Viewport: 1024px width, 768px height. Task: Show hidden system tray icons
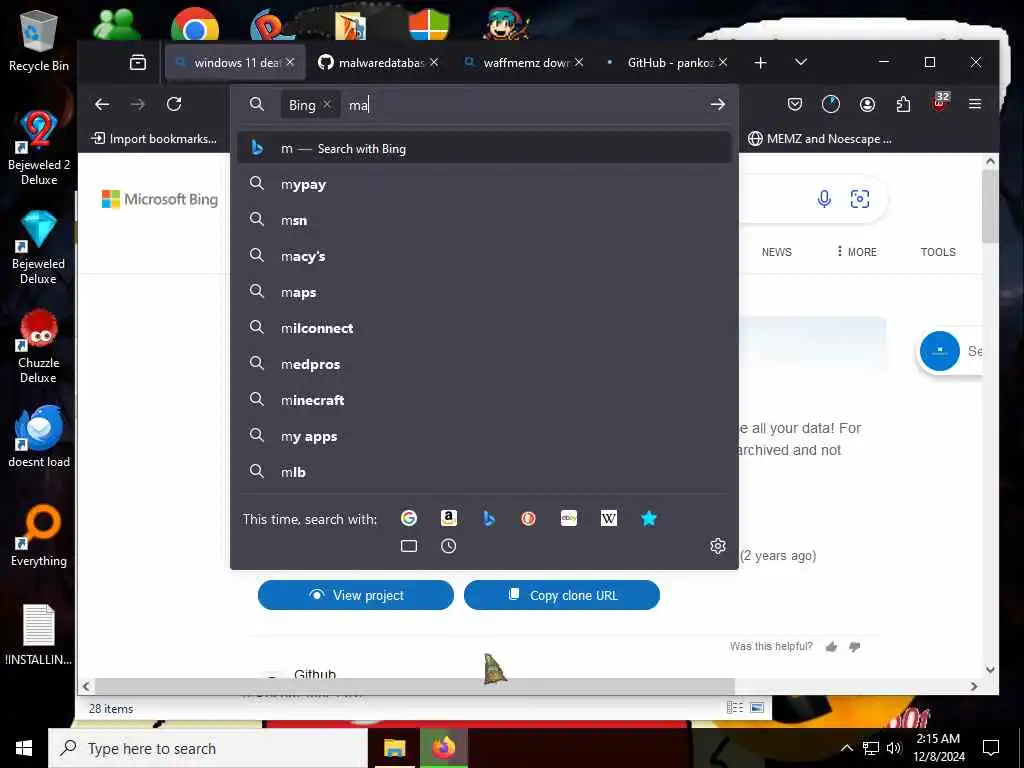(846, 748)
